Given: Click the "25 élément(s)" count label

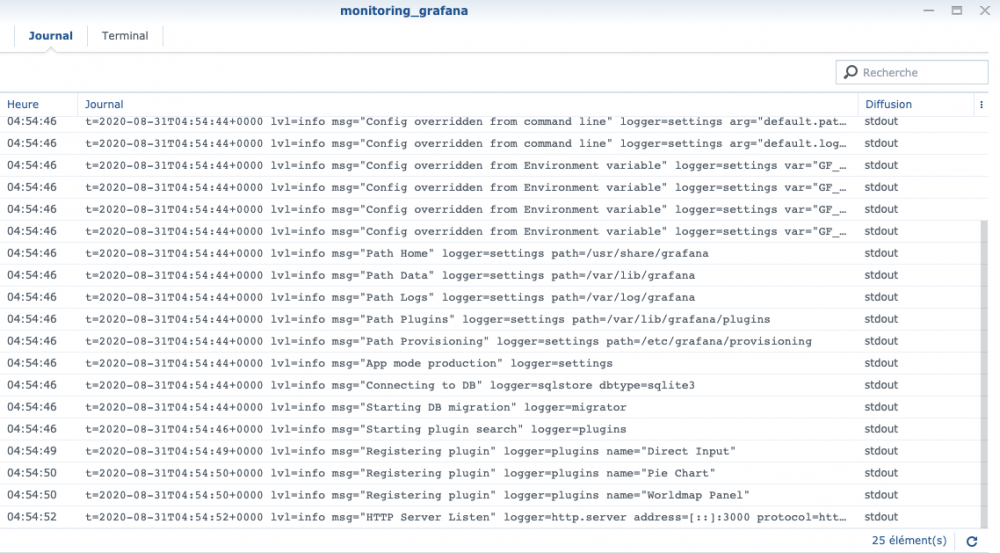Looking at the screenshot, I should pos(909,541).
